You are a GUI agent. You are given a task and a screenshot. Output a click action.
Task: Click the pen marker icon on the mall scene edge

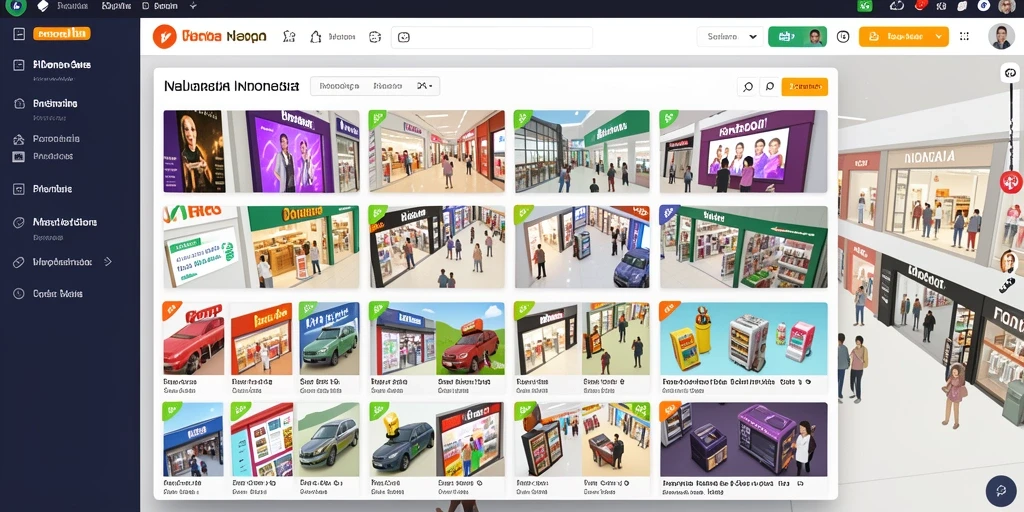[1006, 285]
